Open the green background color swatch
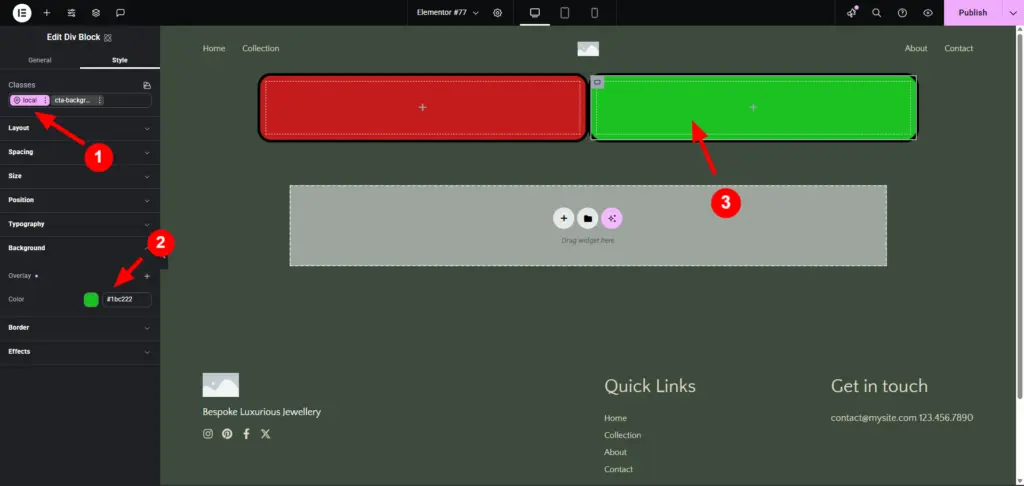Viewport: 1024px width, 486px height. [x=91, y=300]
